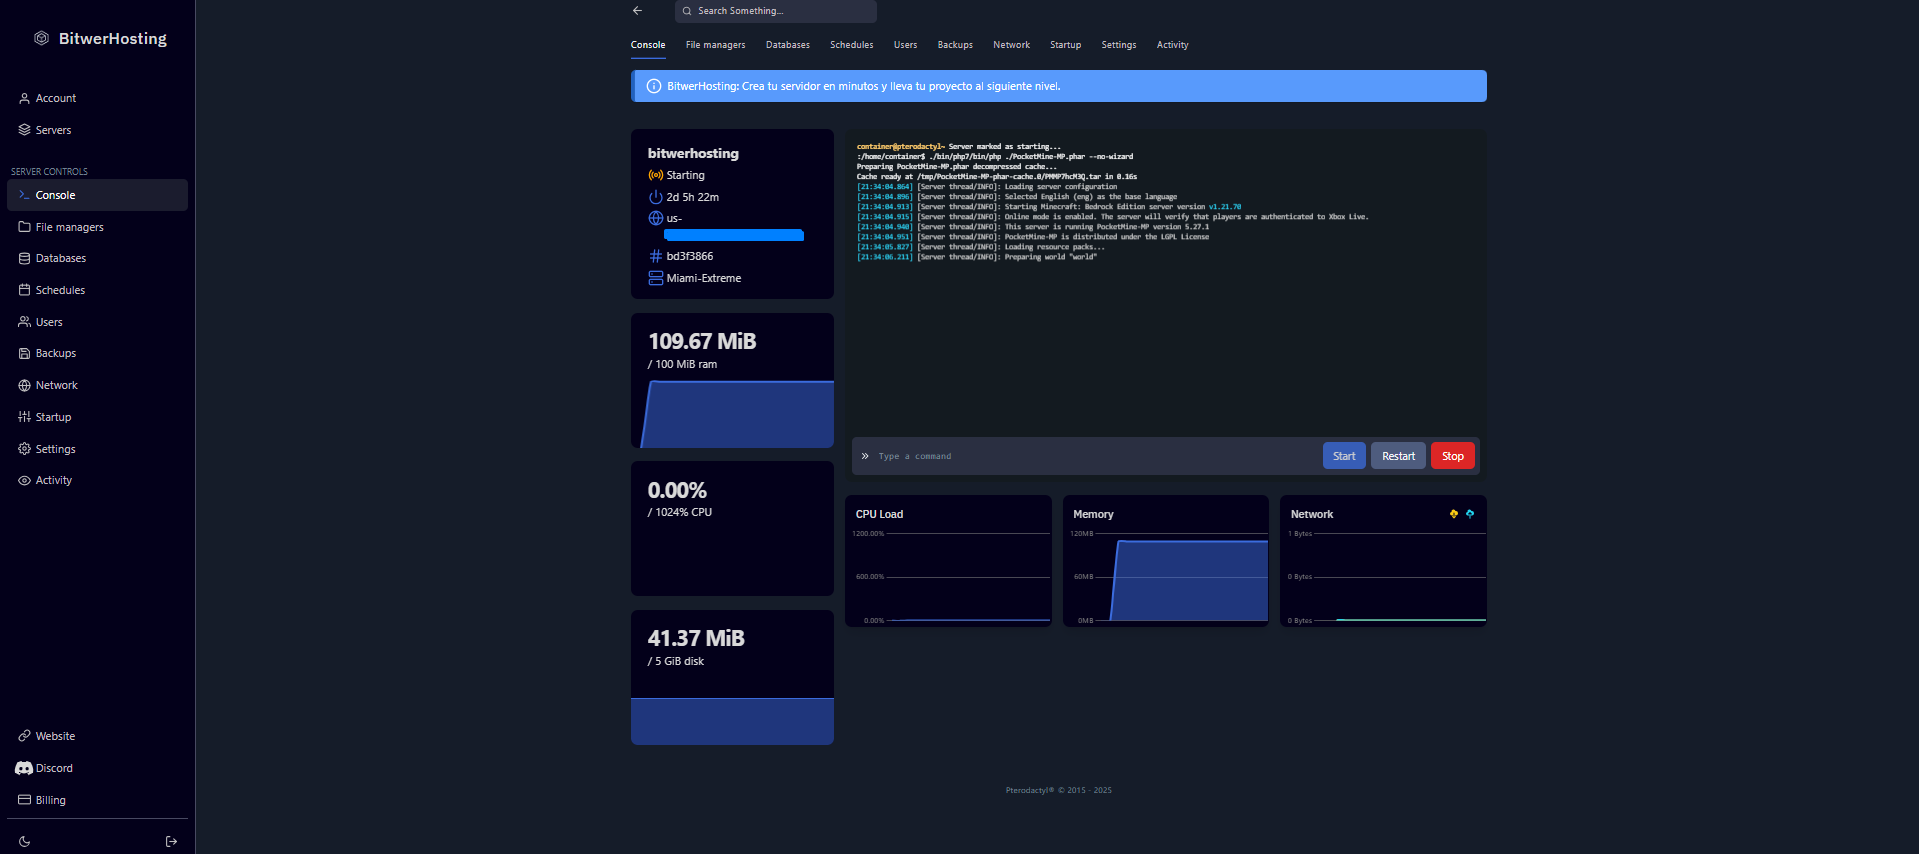The height and width of the screenshot is (854, 1919).
Task: Open the Databases tab
Action: click(x=788, y=45)
